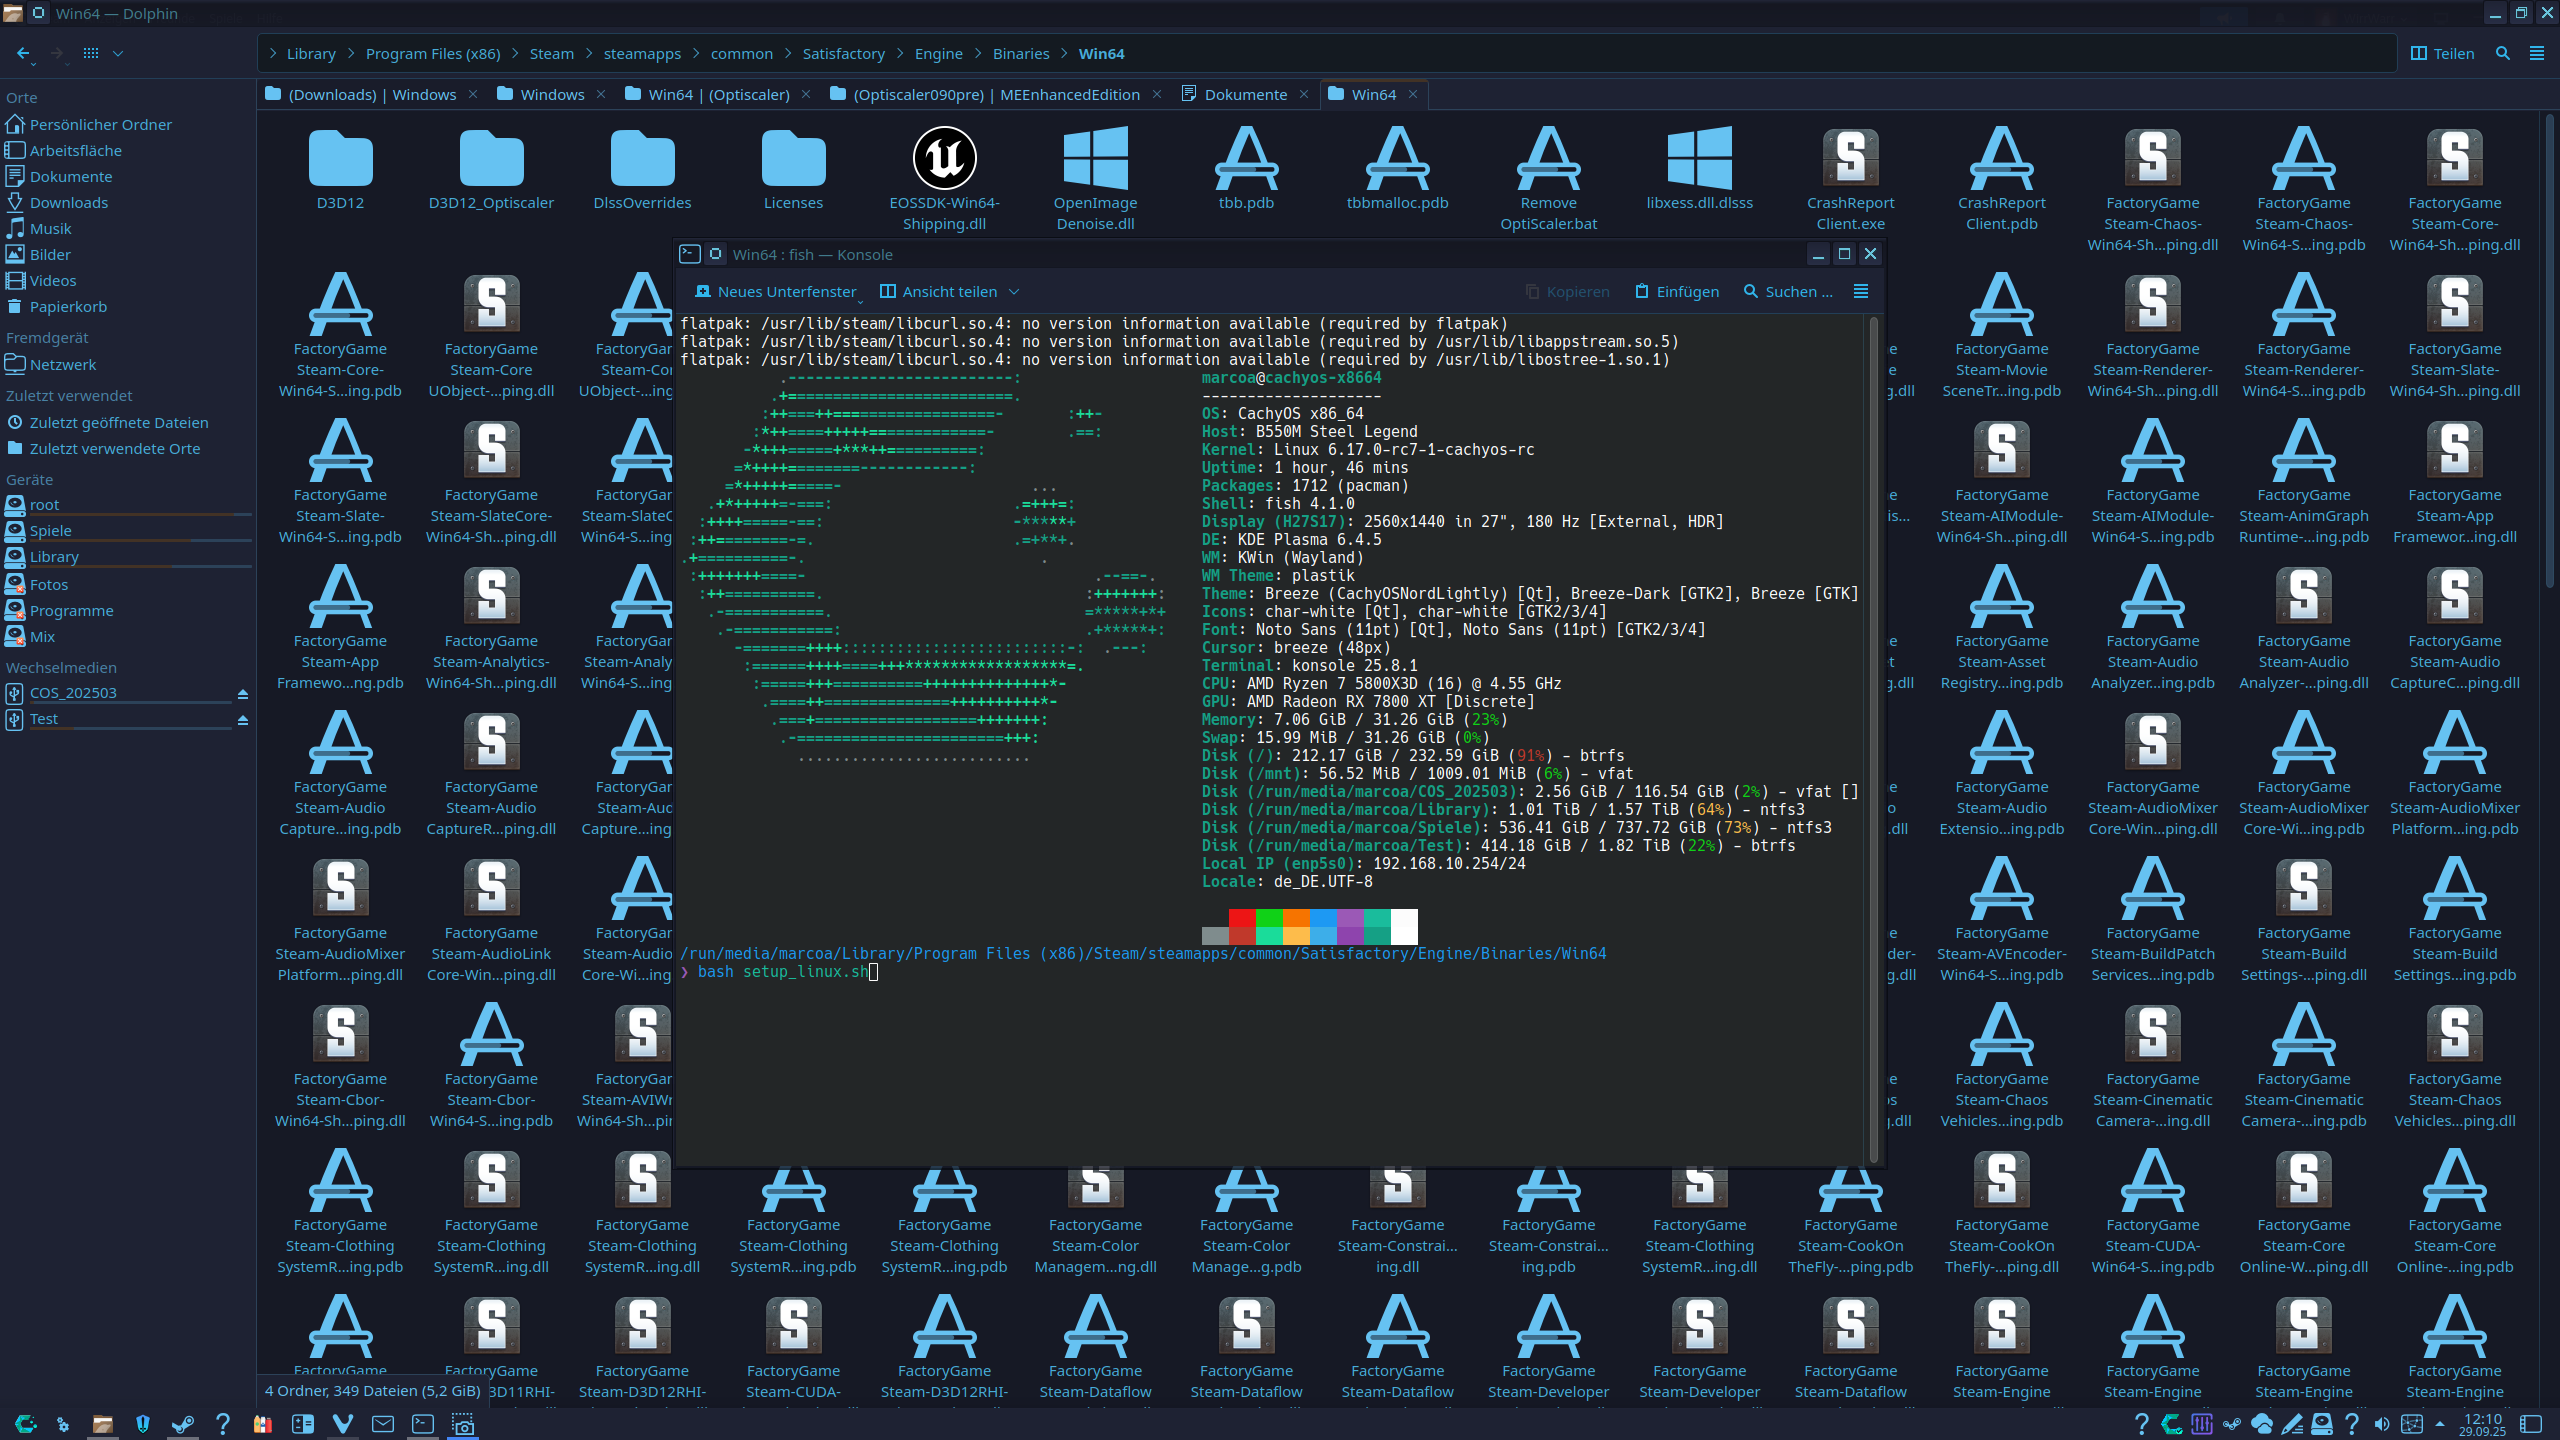
Task: Open the volume icon in the system tray
Action: [x=2382, y=1423]
